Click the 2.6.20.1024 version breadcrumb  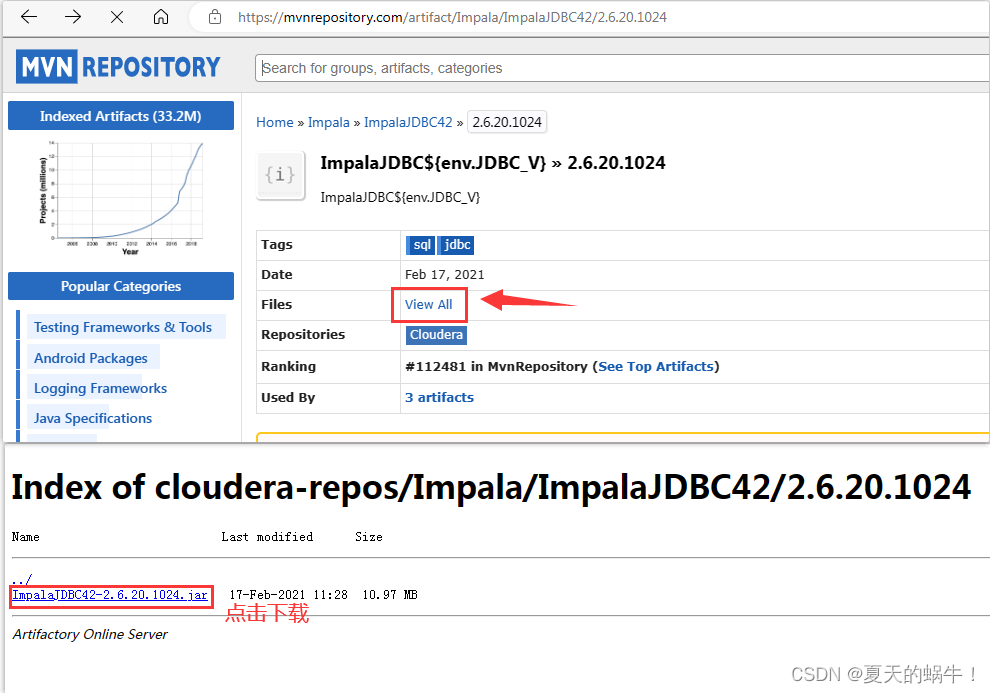507,122
